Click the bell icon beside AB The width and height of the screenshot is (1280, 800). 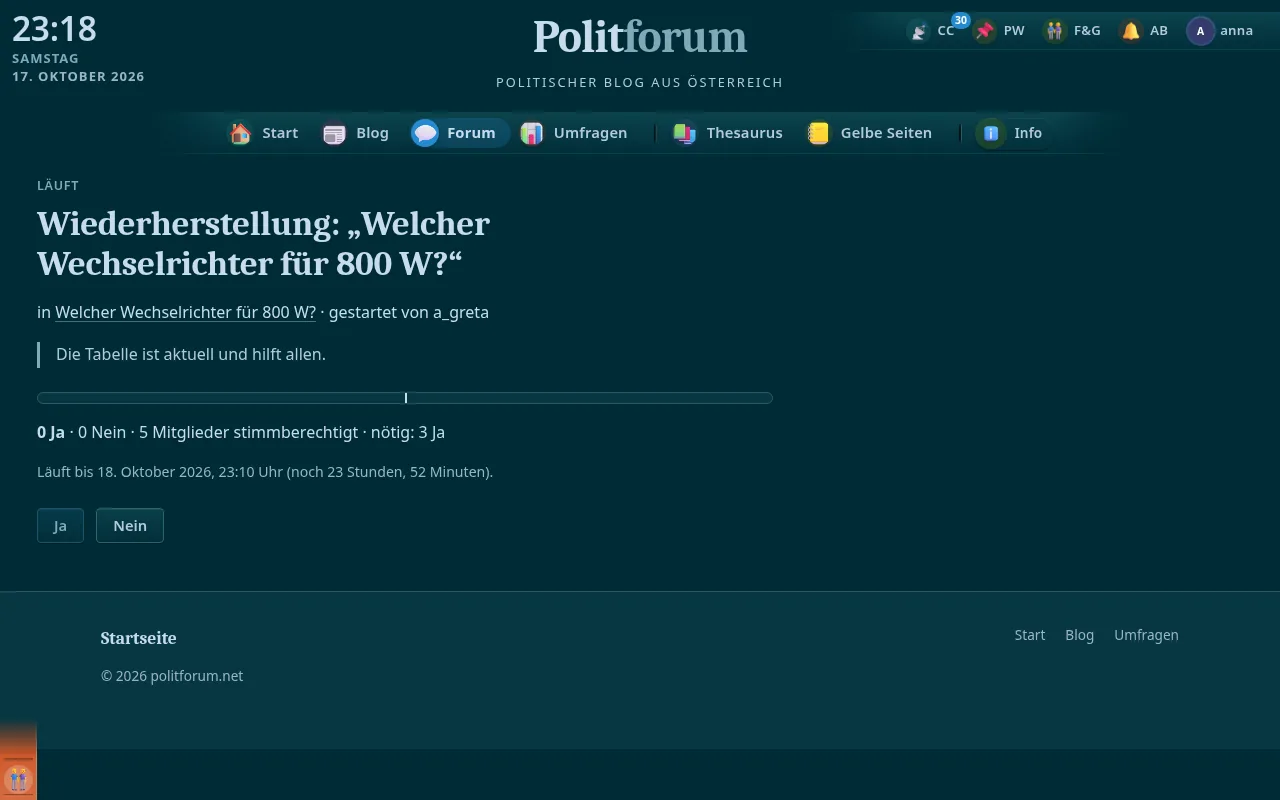(1131, 31)
